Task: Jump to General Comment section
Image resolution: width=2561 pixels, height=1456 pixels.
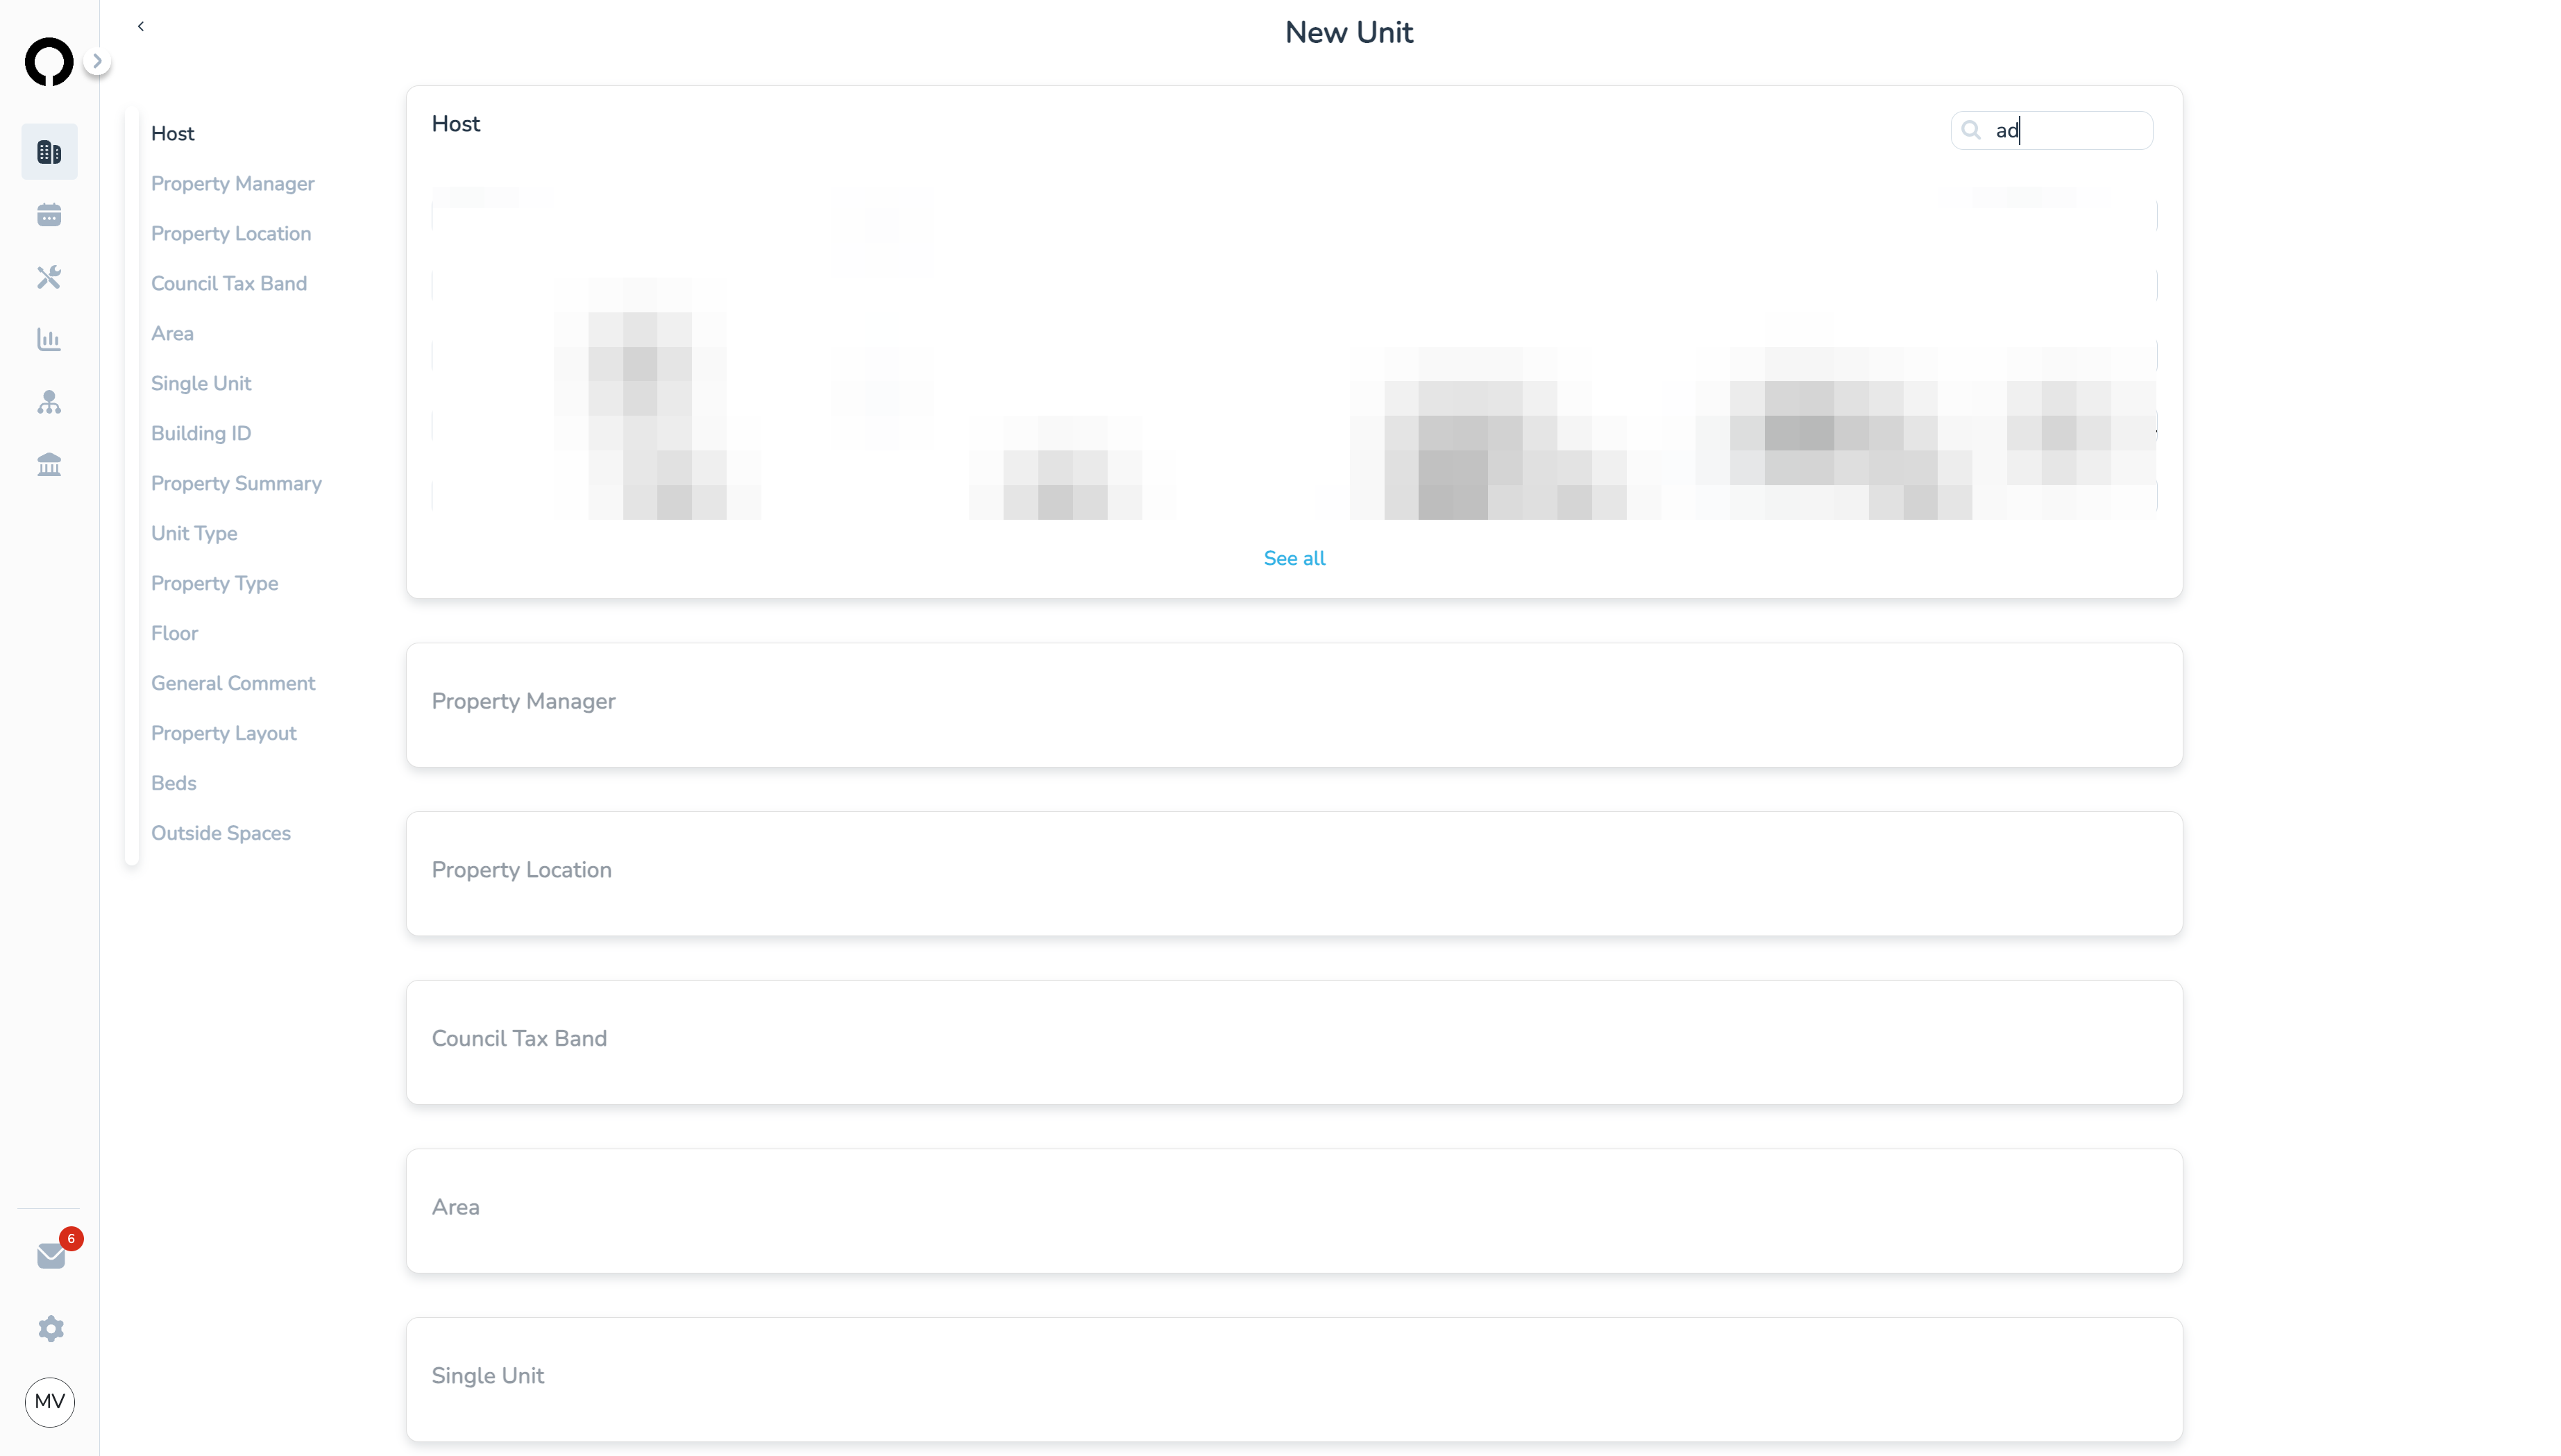Action: pos(233,683)
